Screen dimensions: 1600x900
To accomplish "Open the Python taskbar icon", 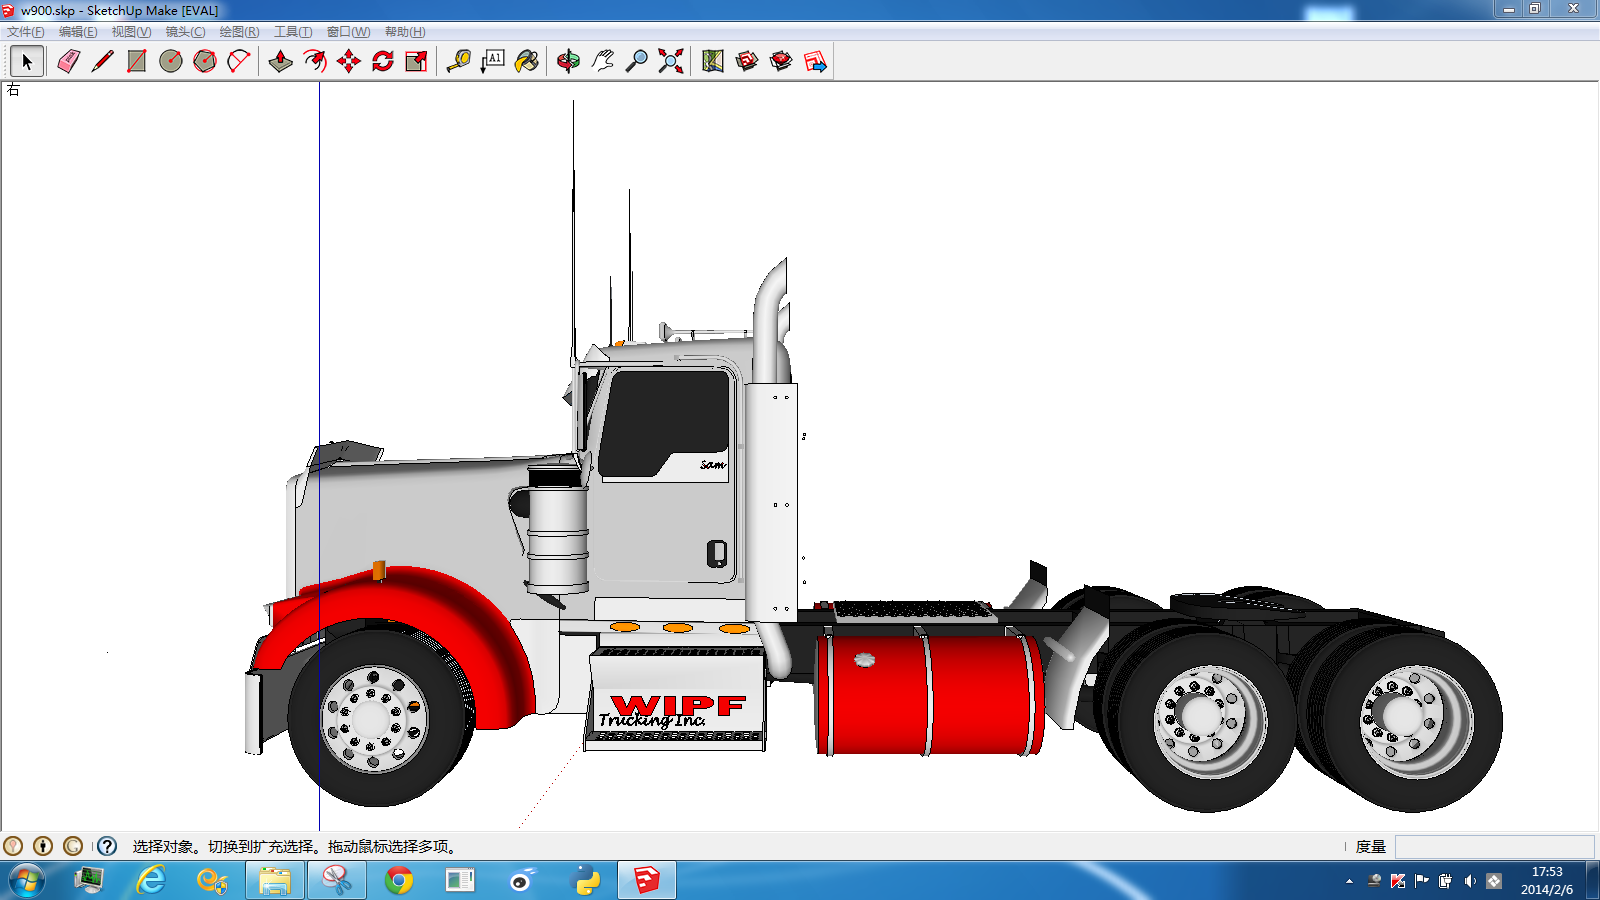I will coord(587,881).
